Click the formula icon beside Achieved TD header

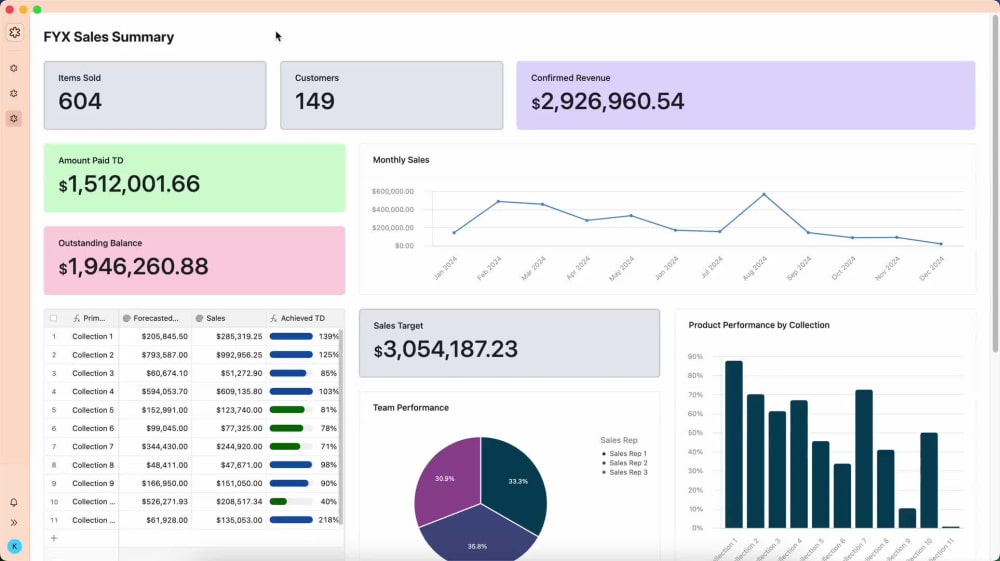[x=274, y=318]
